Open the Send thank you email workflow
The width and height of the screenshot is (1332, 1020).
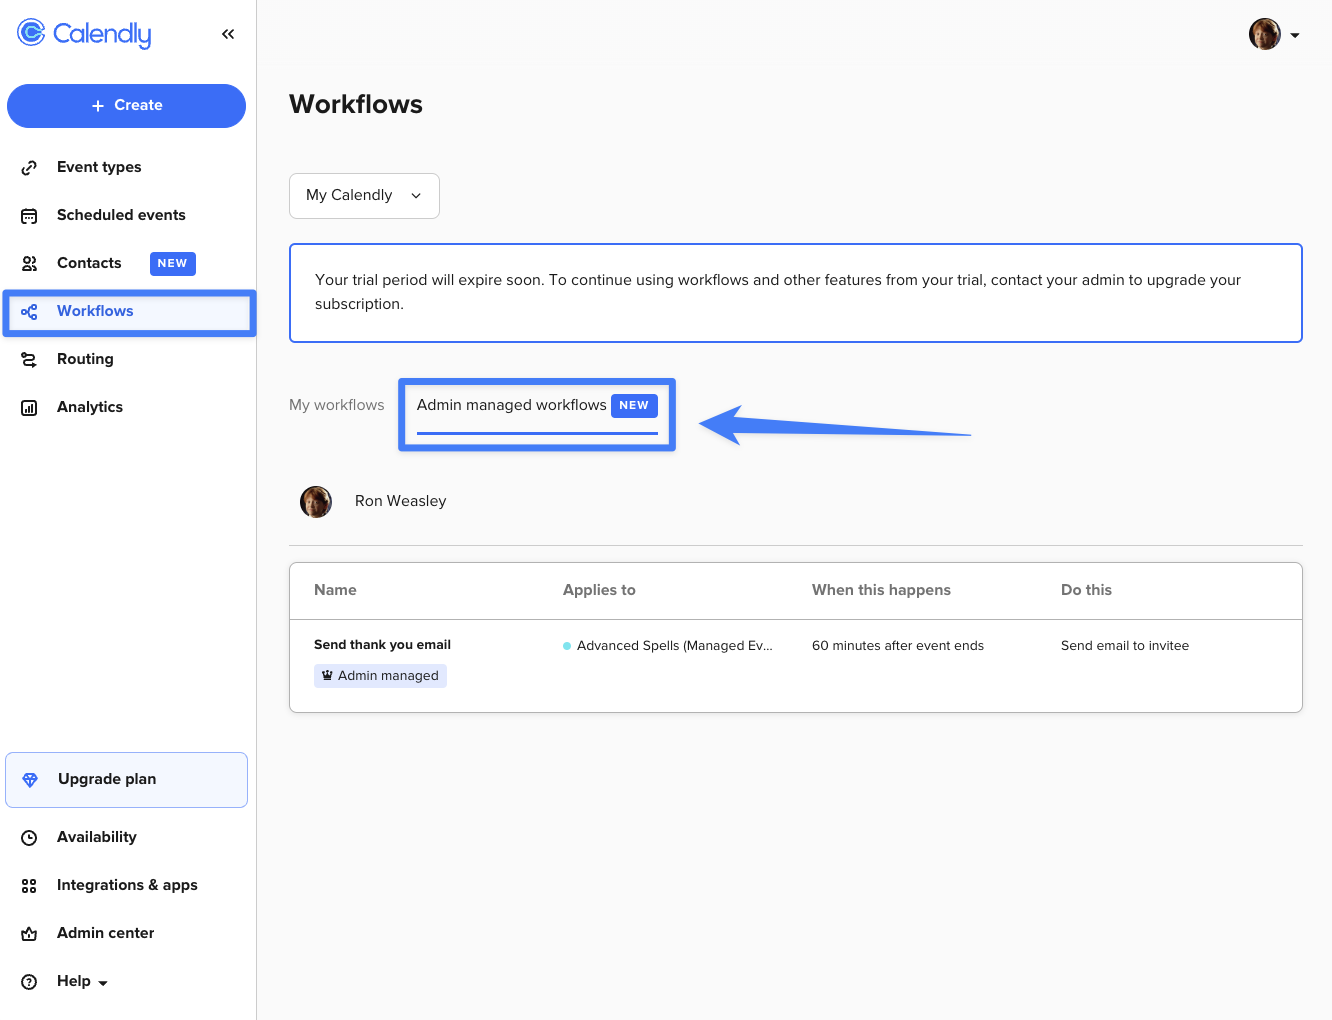(382, 644)
